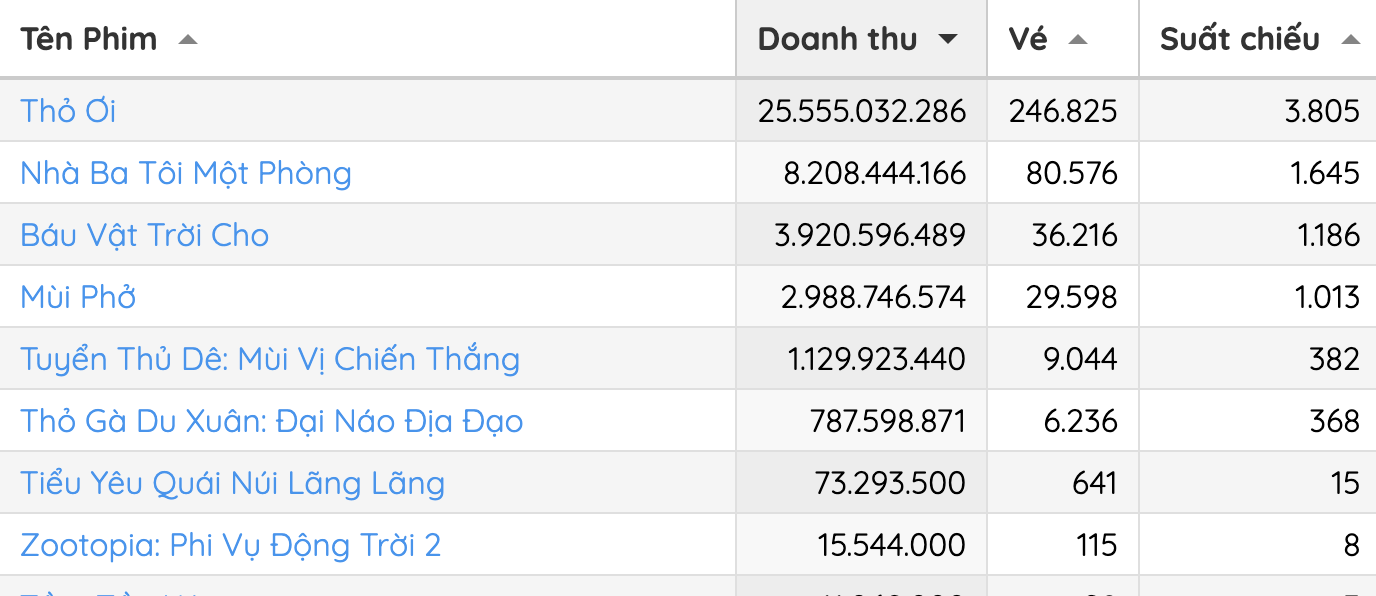Open Tiểu Yêu Quái Núi Lãng Lãng link
This screenshot has width=1376, height=596.
point(232,483)
